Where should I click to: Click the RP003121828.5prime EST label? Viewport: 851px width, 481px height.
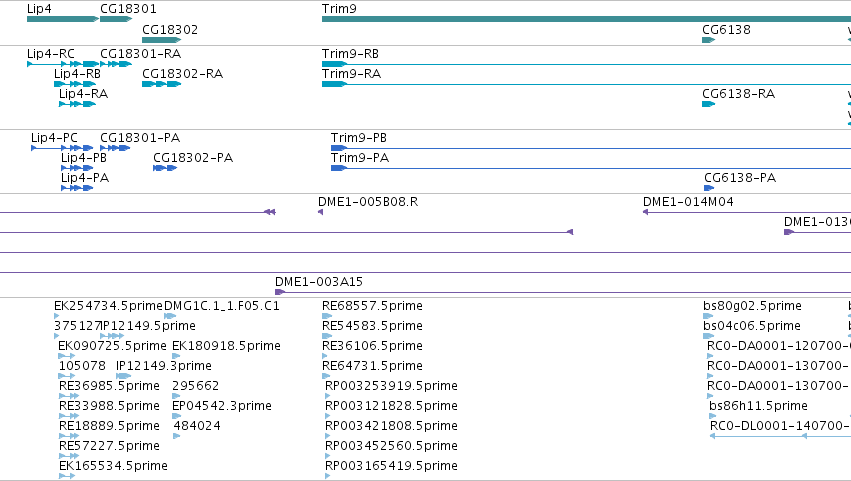[x=391, y=407]
